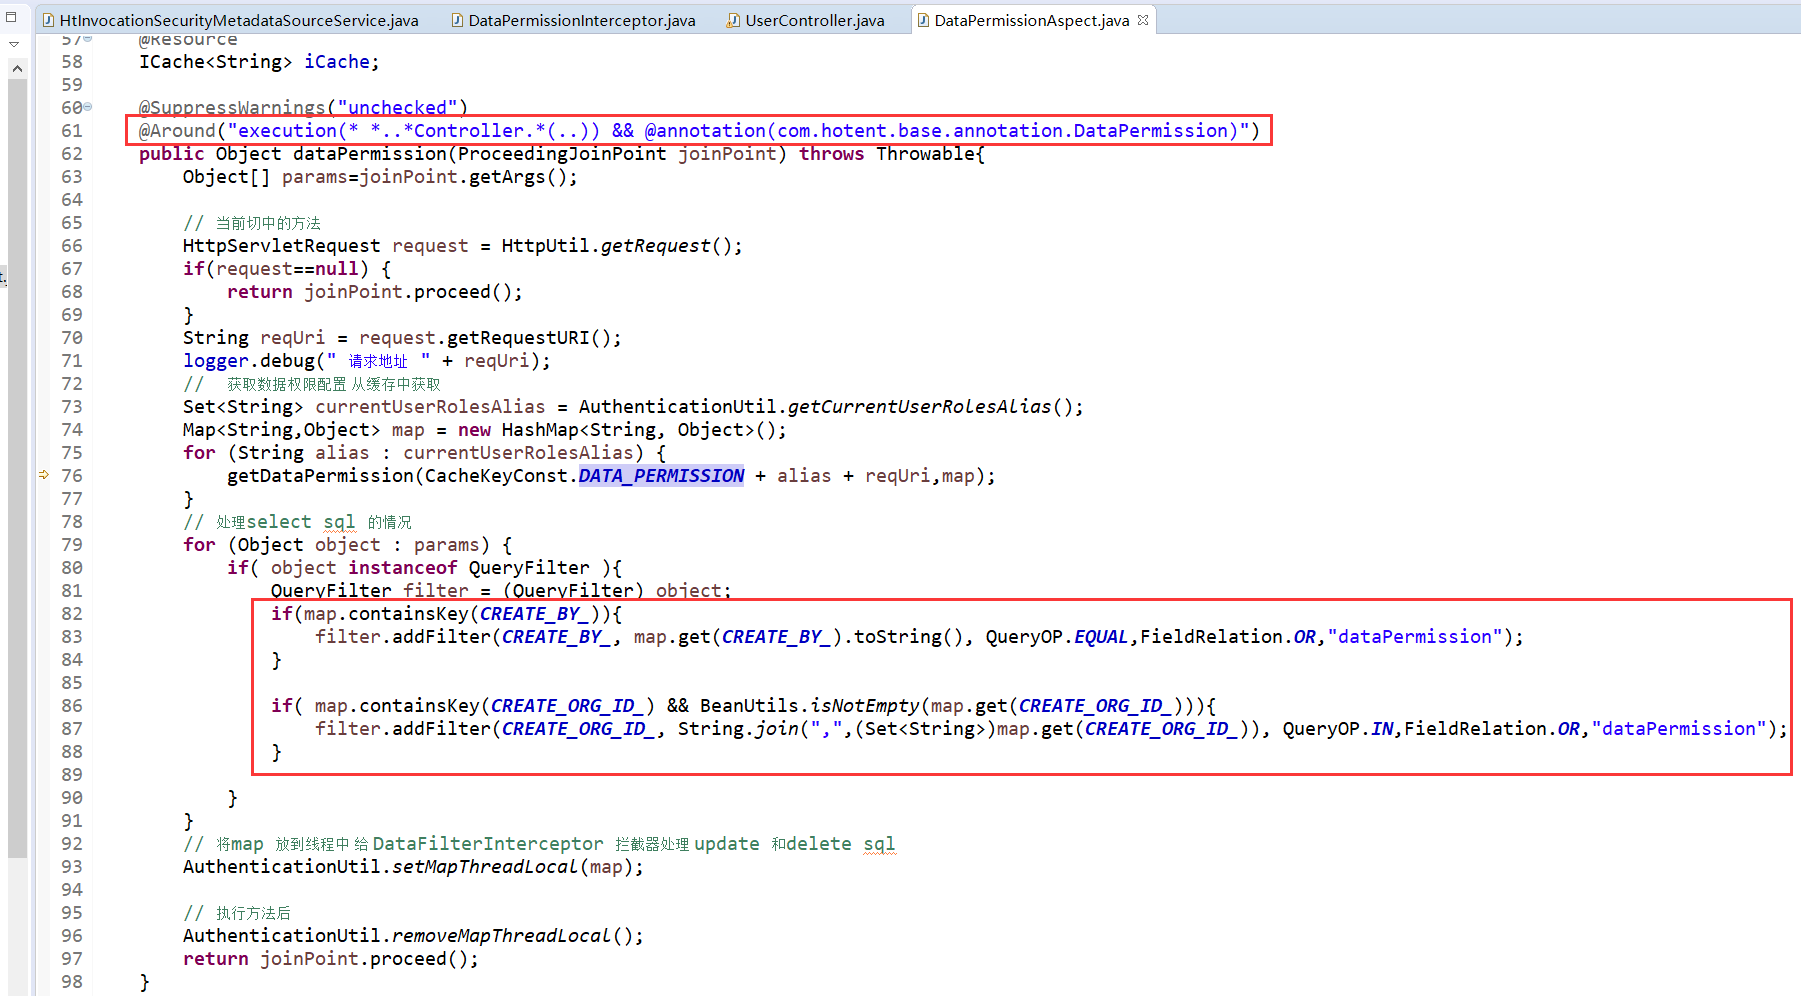Click getCurrentUserRolesAlias on line 73
This screenshot has width=1801, height=996.
point(920,406)
